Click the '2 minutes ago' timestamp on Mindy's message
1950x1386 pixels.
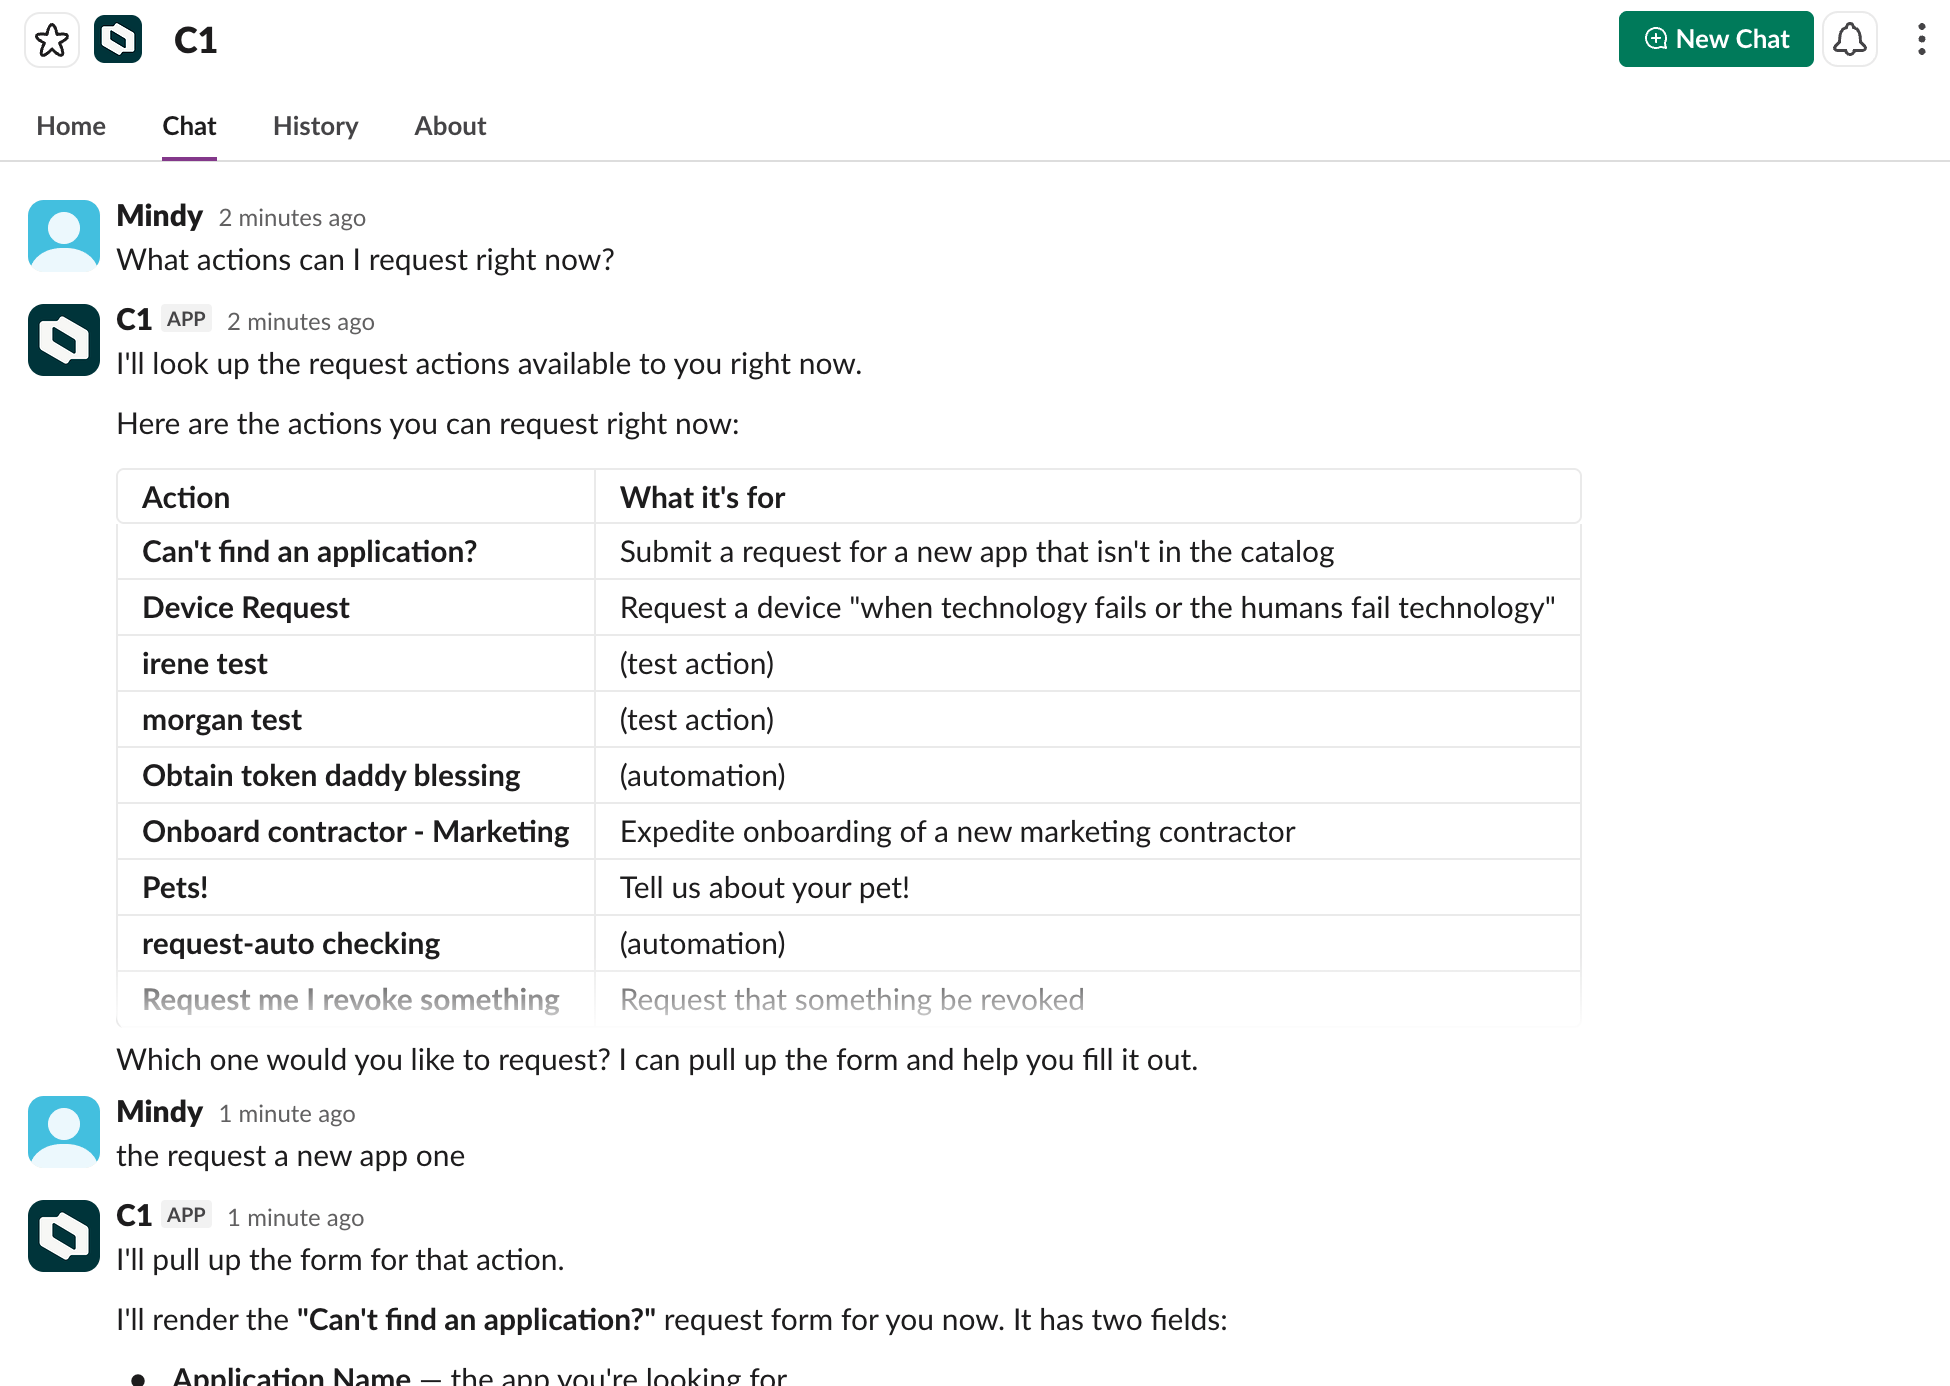[x=292, y=218]
